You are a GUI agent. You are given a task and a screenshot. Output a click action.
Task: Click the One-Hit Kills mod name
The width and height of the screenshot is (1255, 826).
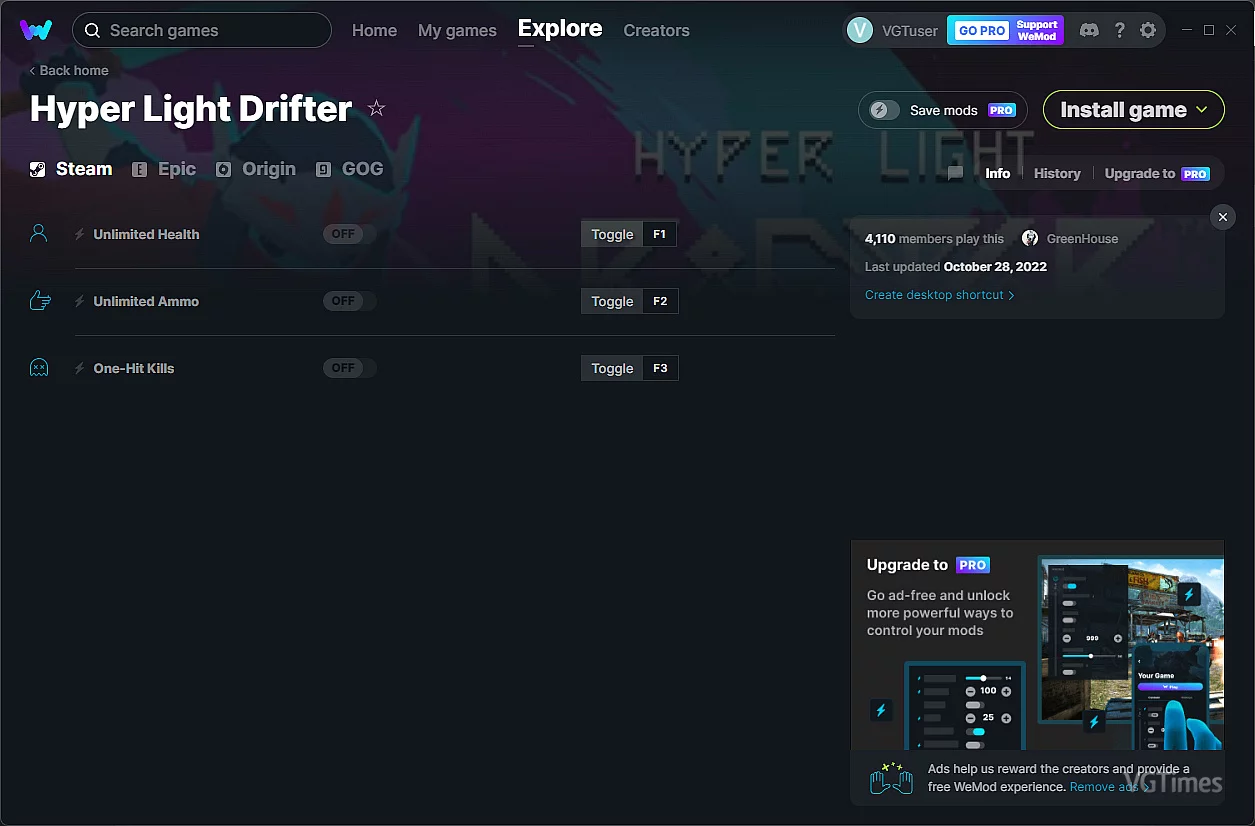(x=134, y=368)
